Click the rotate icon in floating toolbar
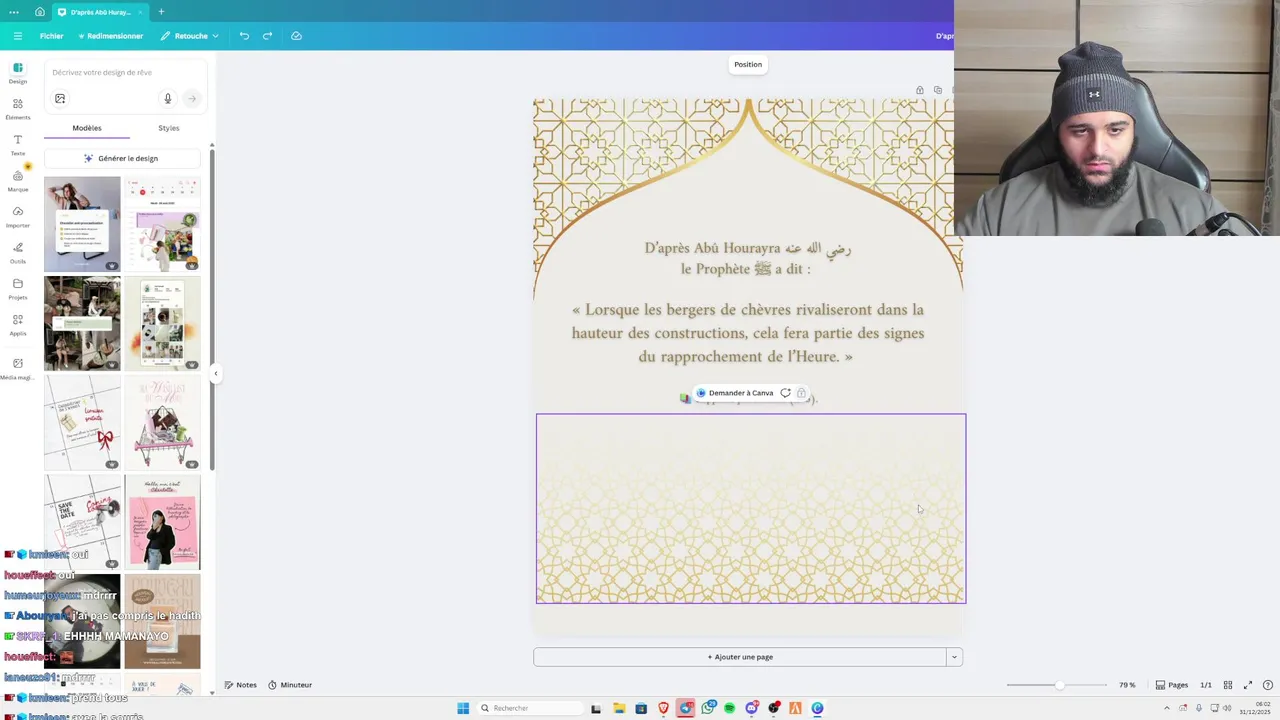This screenshot has height=720, width=1280. point(786,393)
